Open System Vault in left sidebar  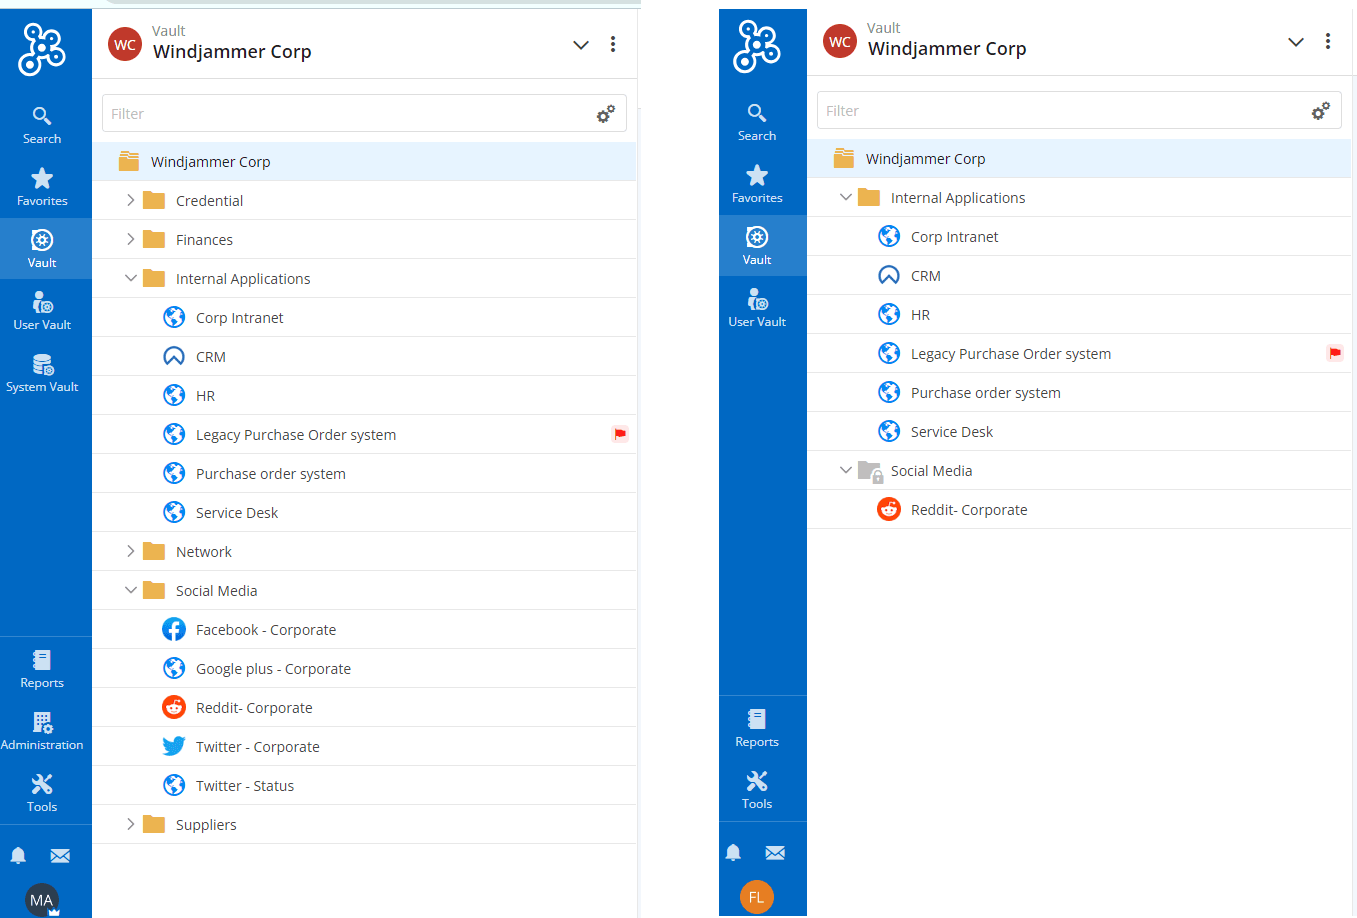coord(42,373)
